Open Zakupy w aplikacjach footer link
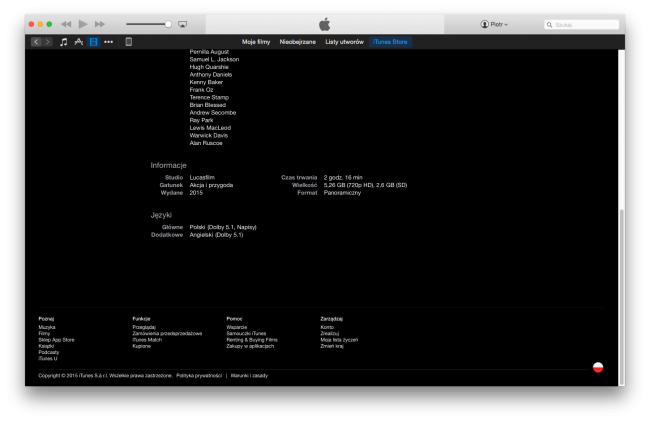The width and height of the screenshot is (650, 422). 250,346
